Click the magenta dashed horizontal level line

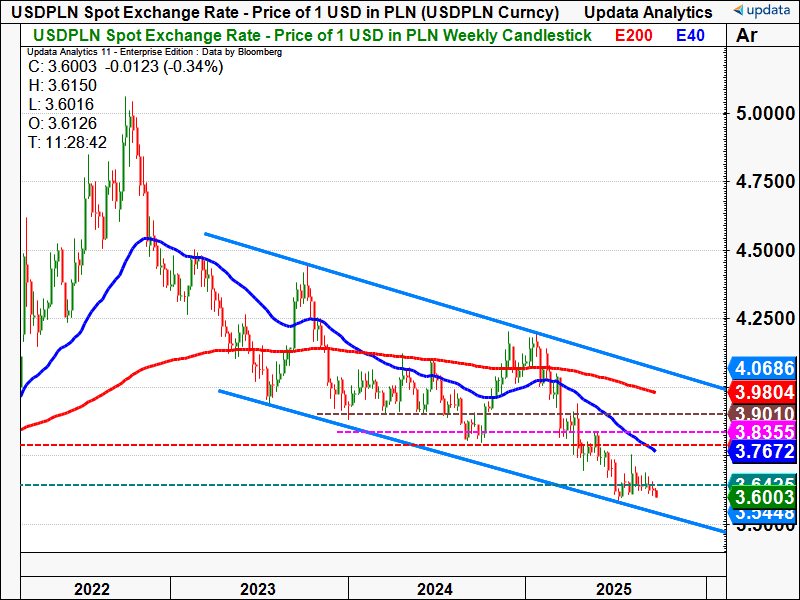pyautogui.click(x=531, y=432)
